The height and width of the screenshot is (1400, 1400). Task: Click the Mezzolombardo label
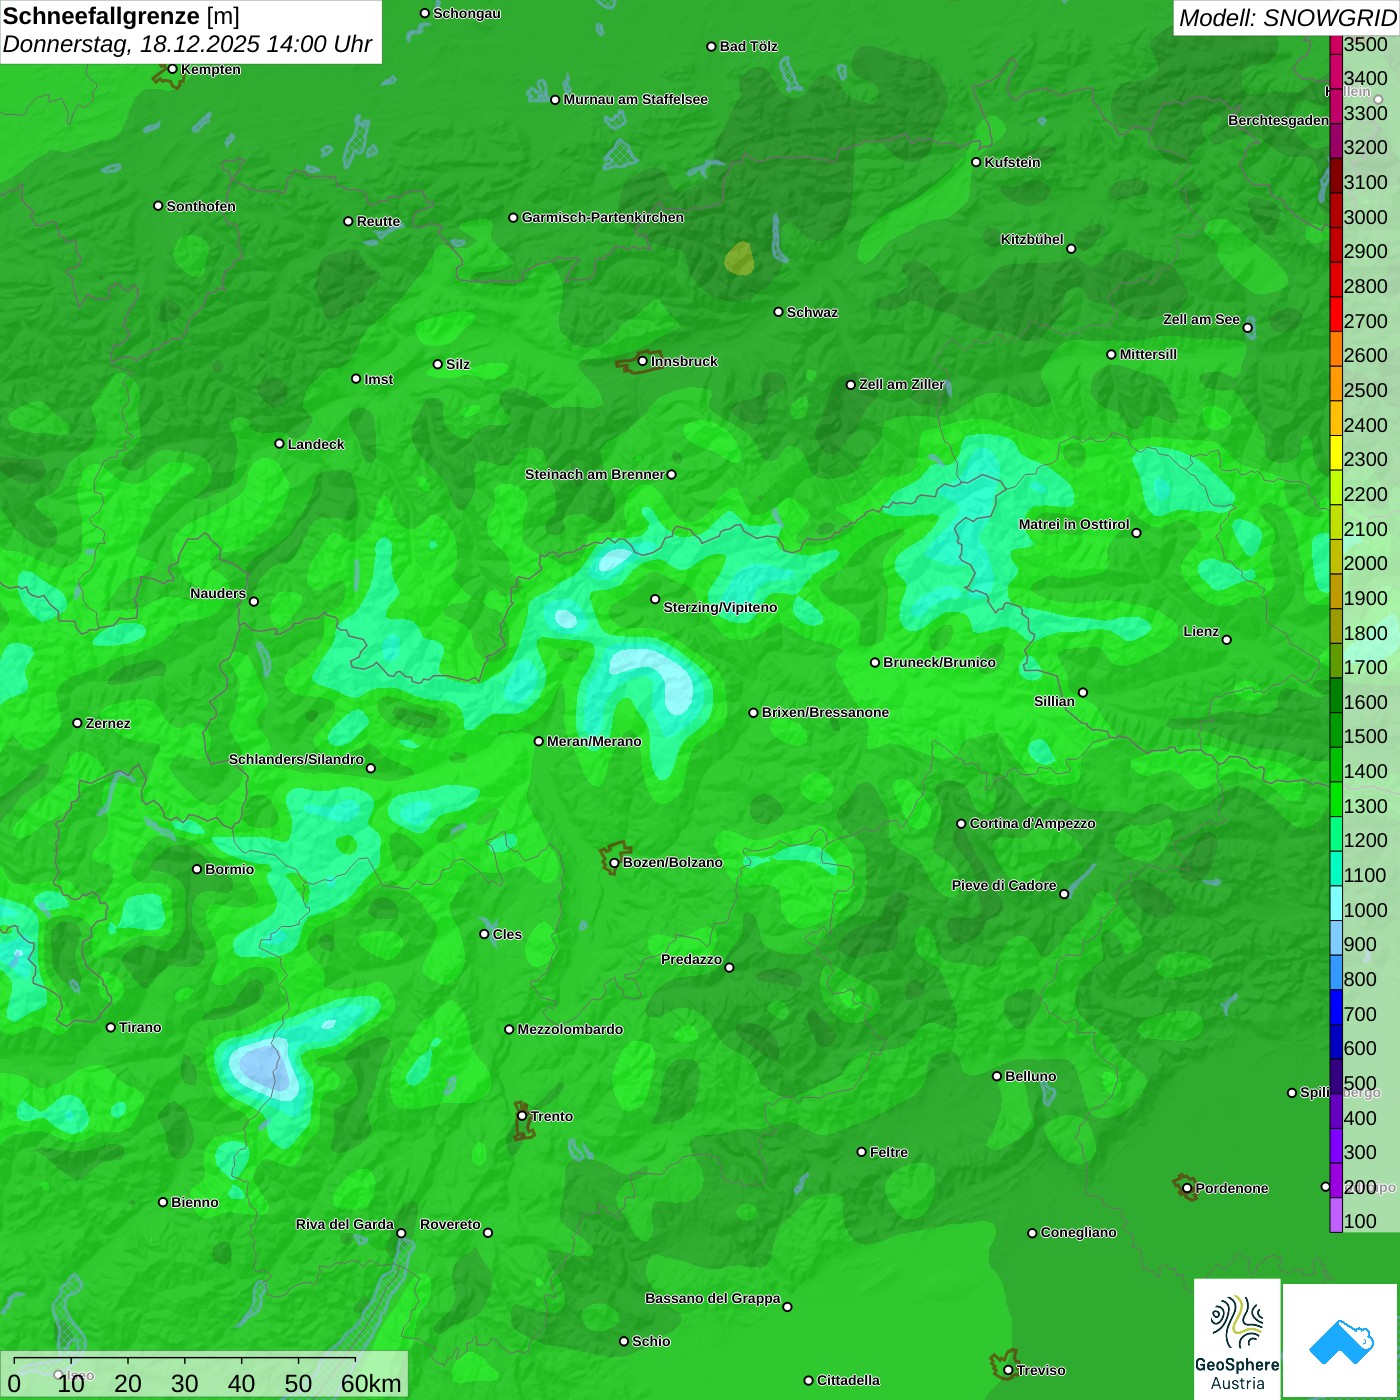click(x=570, y=1029)
